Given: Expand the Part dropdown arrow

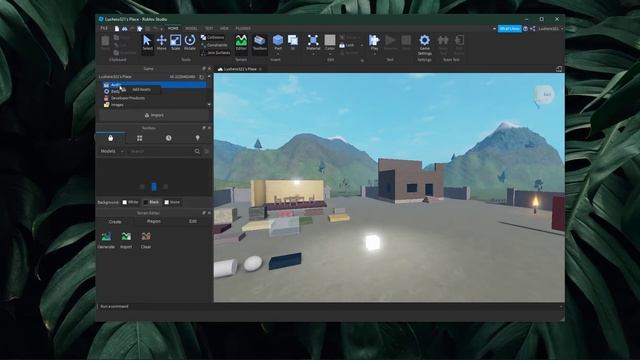Looking at the screenshot, I should tap(278, 53).
